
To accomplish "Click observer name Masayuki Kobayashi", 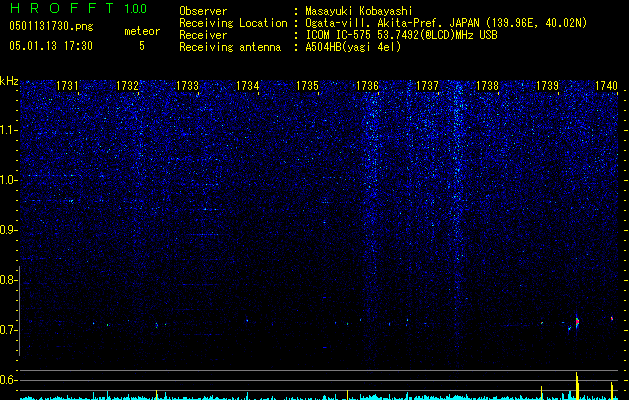I will pos(359,11).
